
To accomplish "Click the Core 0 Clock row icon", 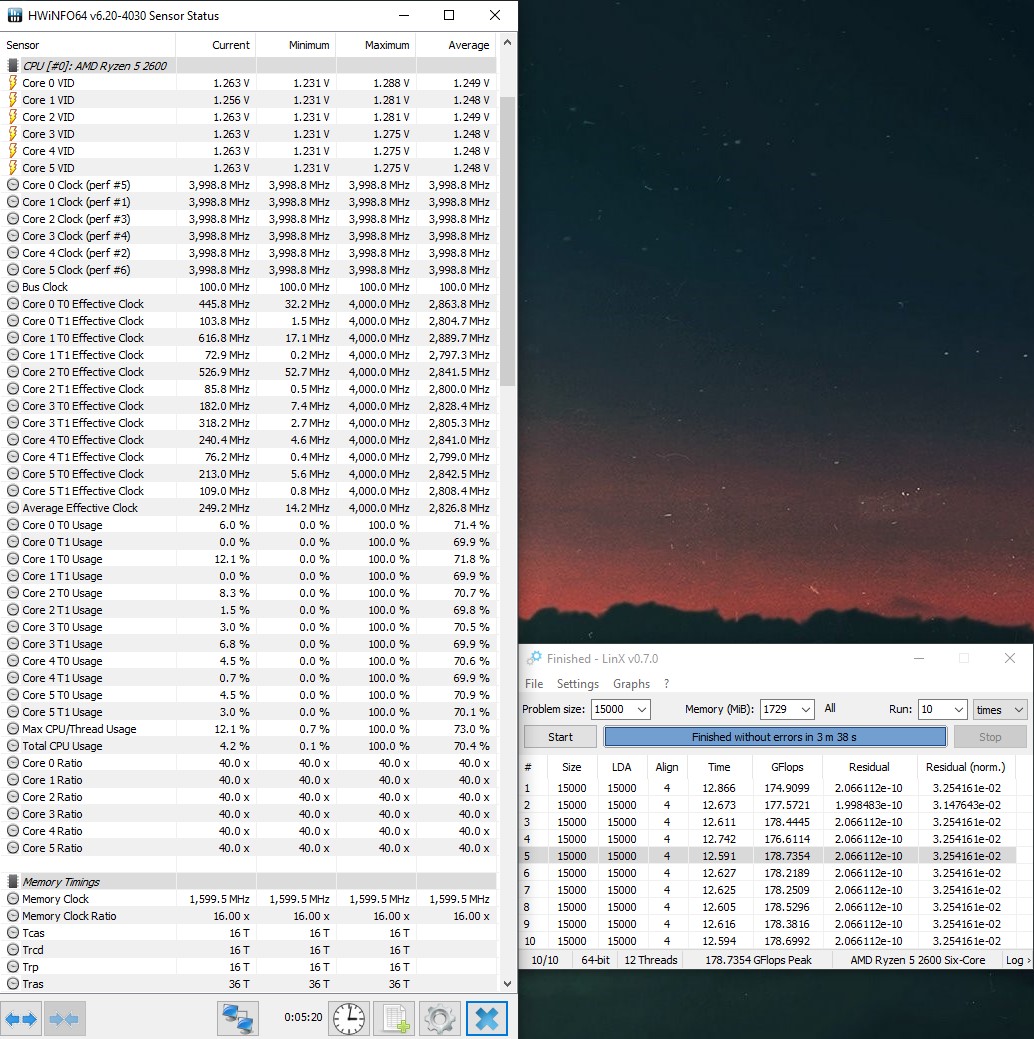I will coord(13,185).
